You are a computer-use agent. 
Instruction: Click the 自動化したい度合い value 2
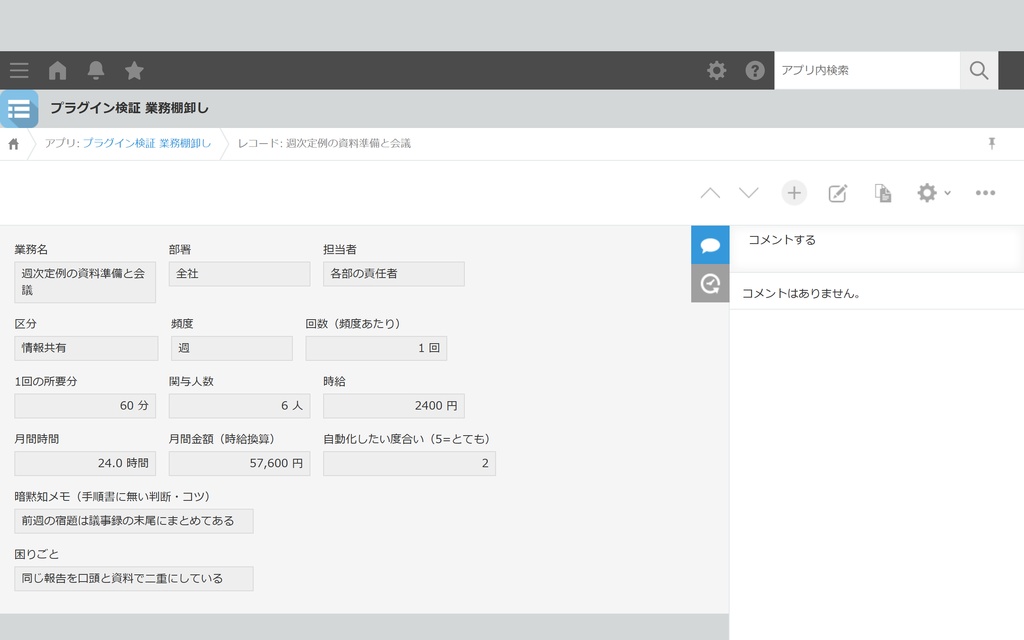[409, 463]
